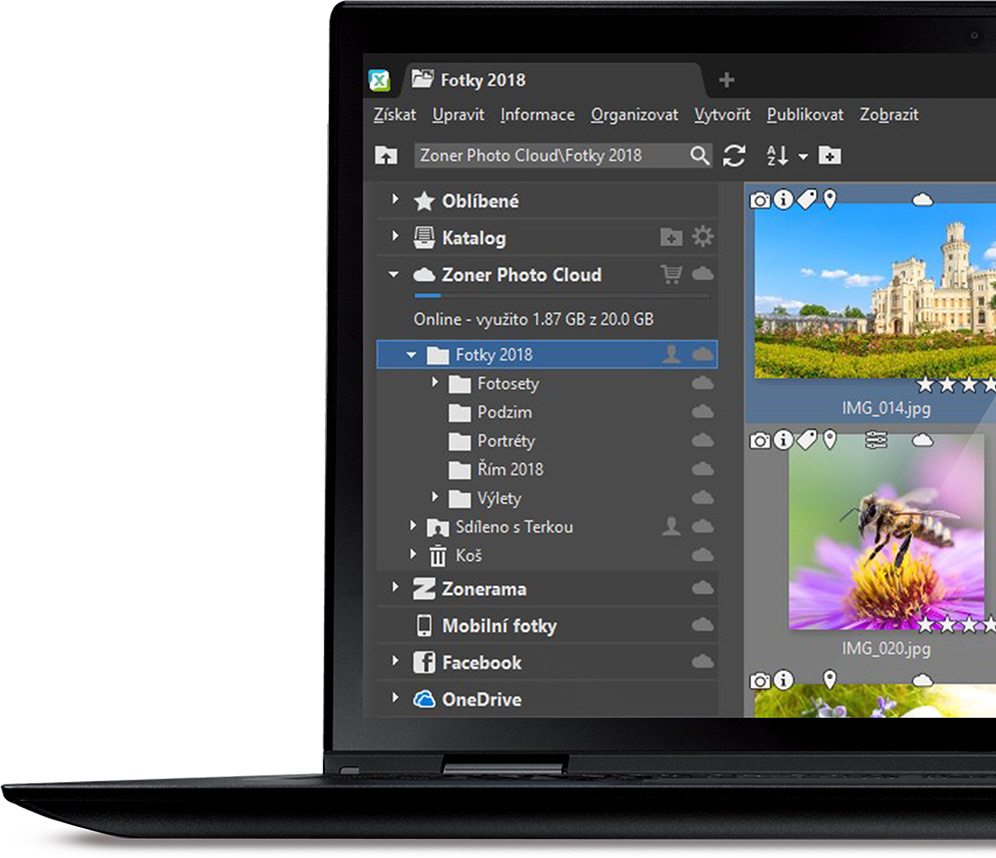Open Katalog settings gear
The height and width of the screenshot is (858, 996).
coord(703,236)
